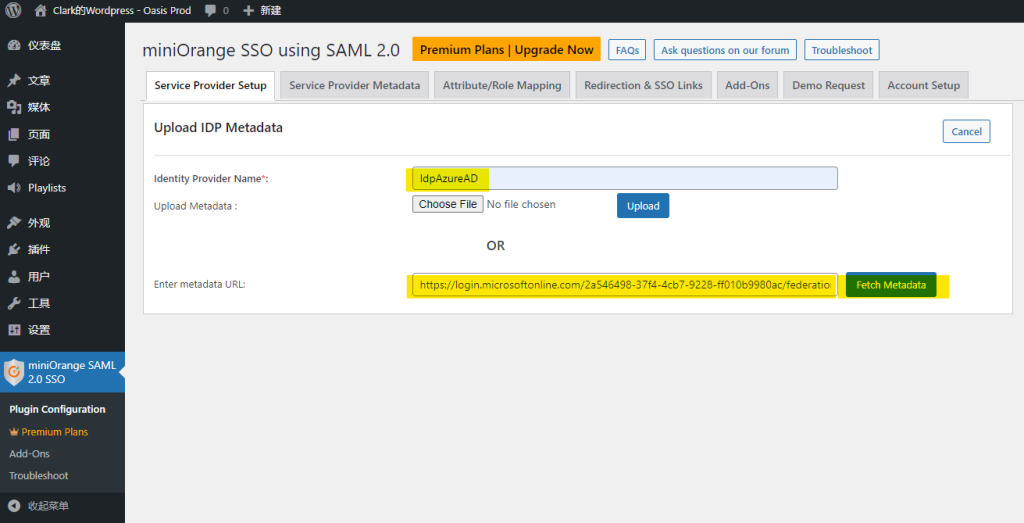Switch to the Service Provider Metadata tab
Viewport: 1024px width, 523px height.
click(x=354, y=85)
